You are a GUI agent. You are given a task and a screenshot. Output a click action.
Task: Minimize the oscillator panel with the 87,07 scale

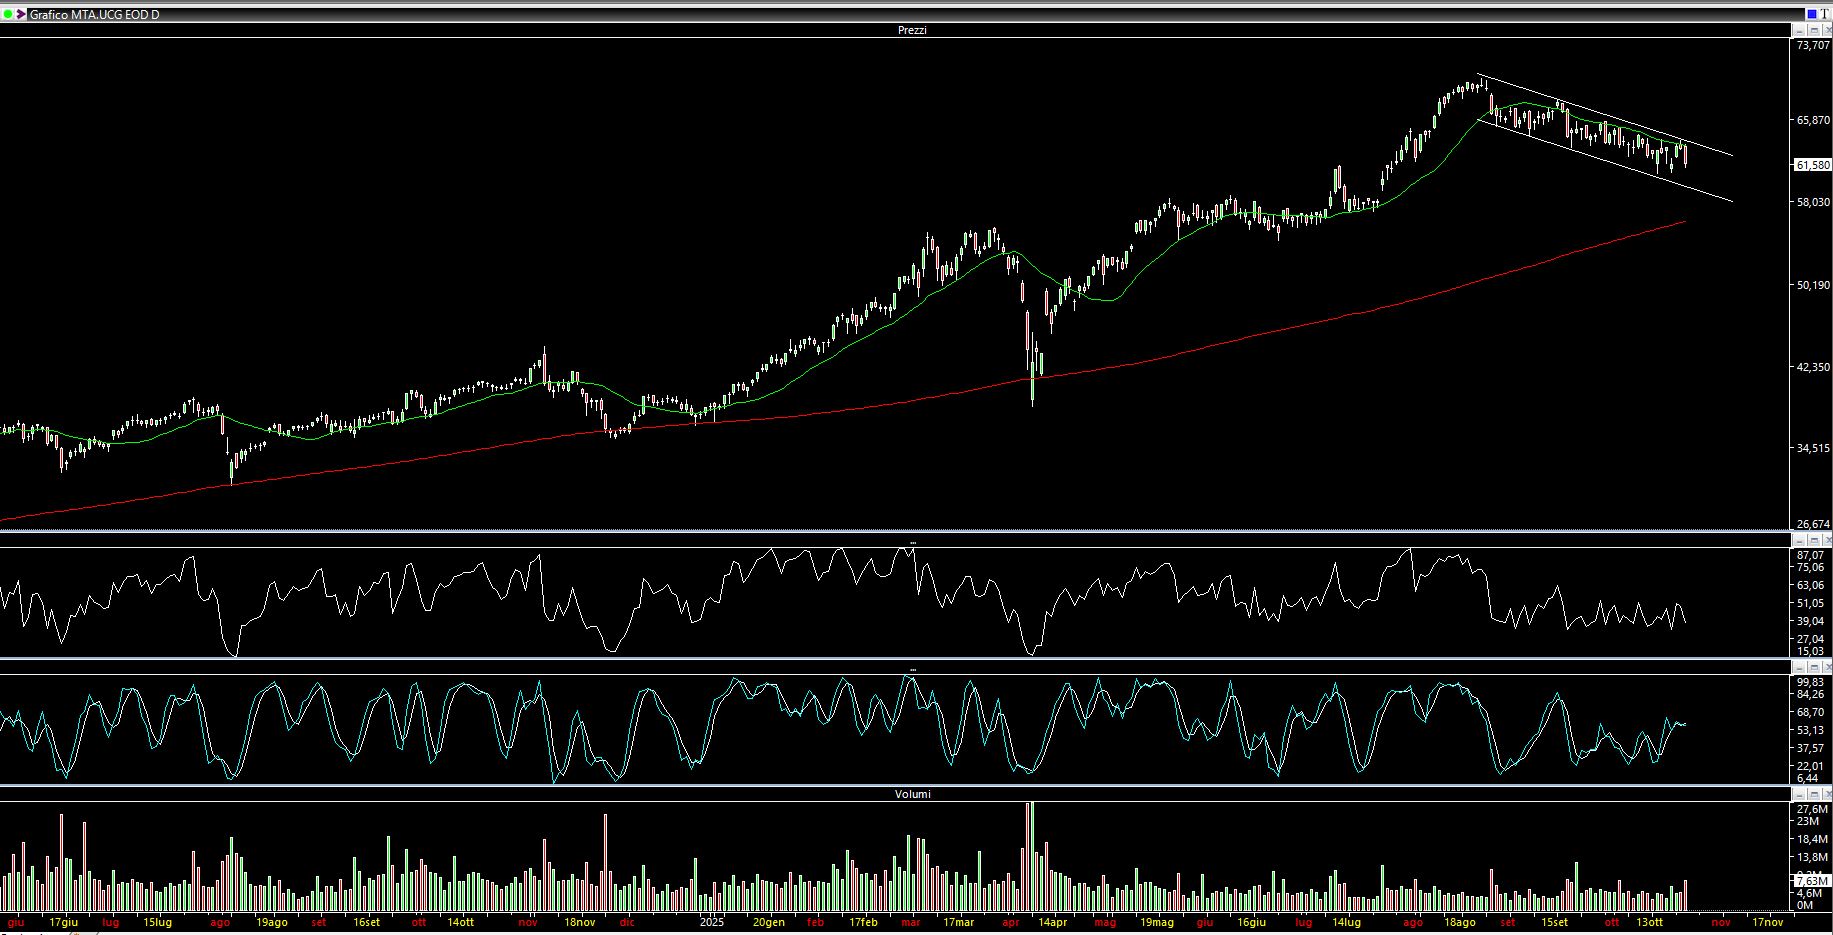(1799, 540)
